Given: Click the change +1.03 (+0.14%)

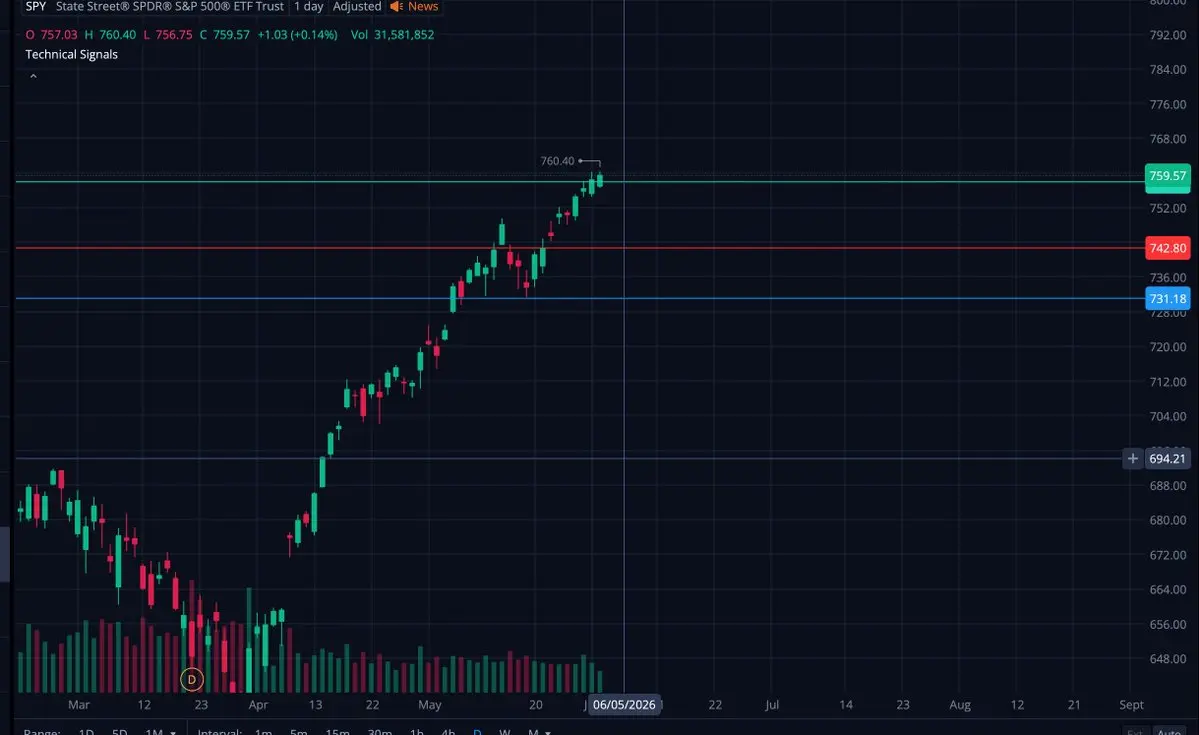Looking at the screenshot, I should coord(297,34).
